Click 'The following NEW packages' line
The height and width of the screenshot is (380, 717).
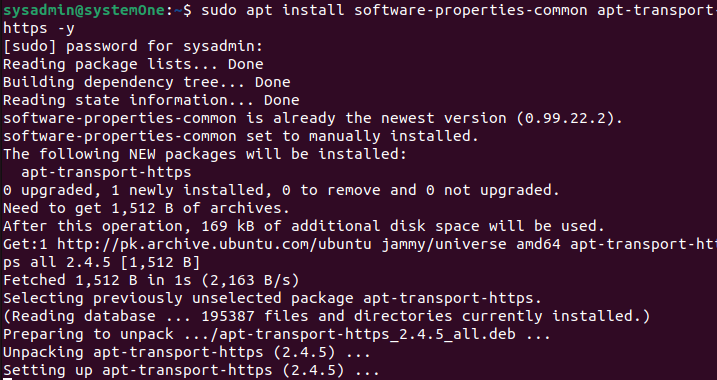pos(205,154)
